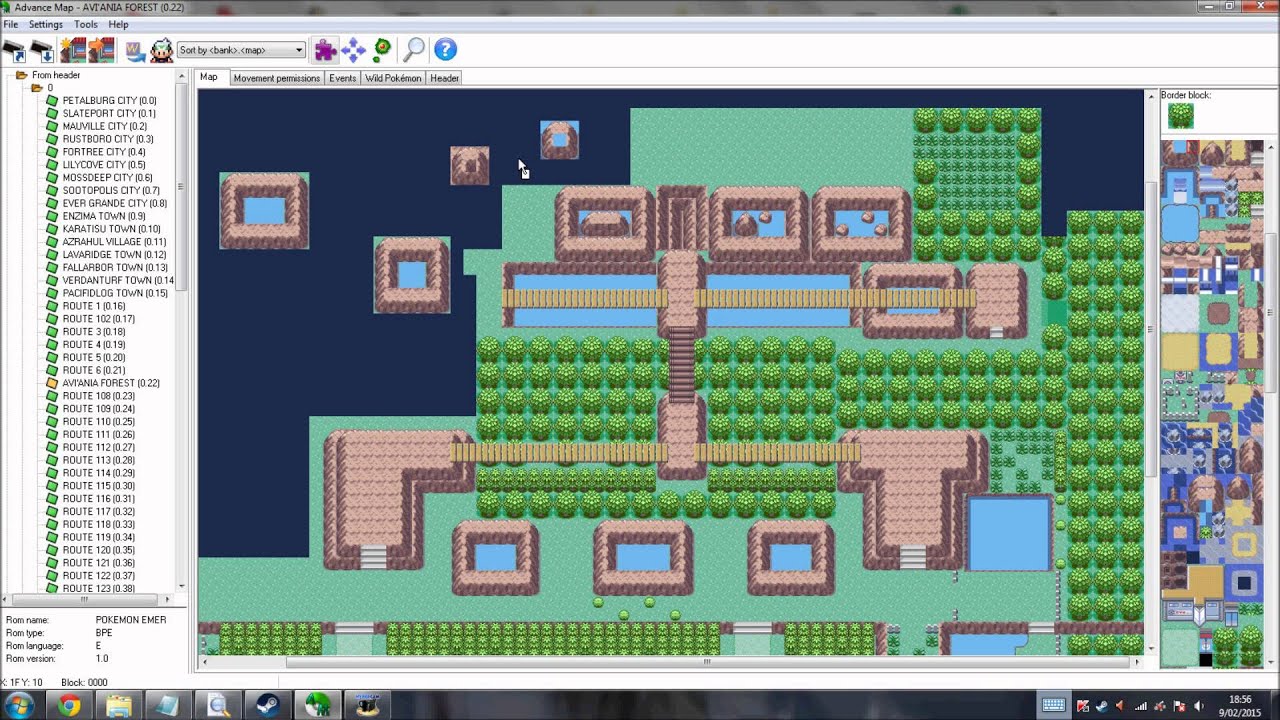Switch to the Header tab

click(x=445, y=78)
